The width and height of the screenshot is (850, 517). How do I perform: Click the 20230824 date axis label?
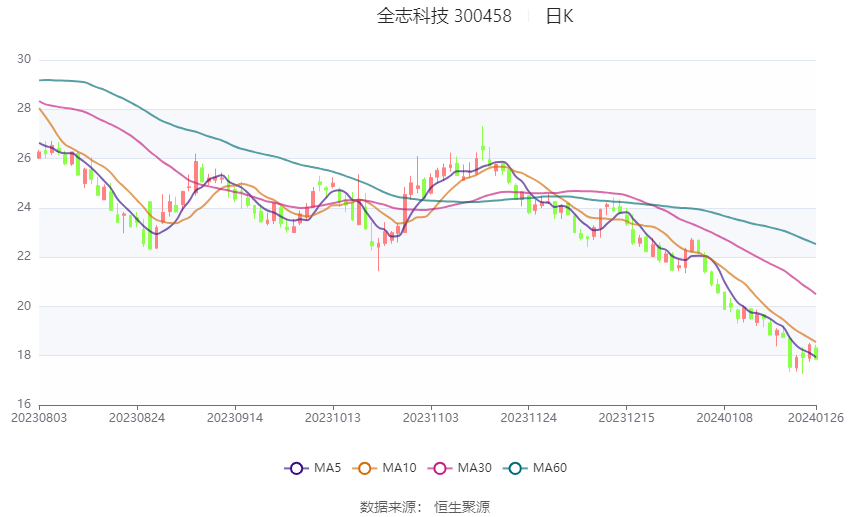pos(137,418)
